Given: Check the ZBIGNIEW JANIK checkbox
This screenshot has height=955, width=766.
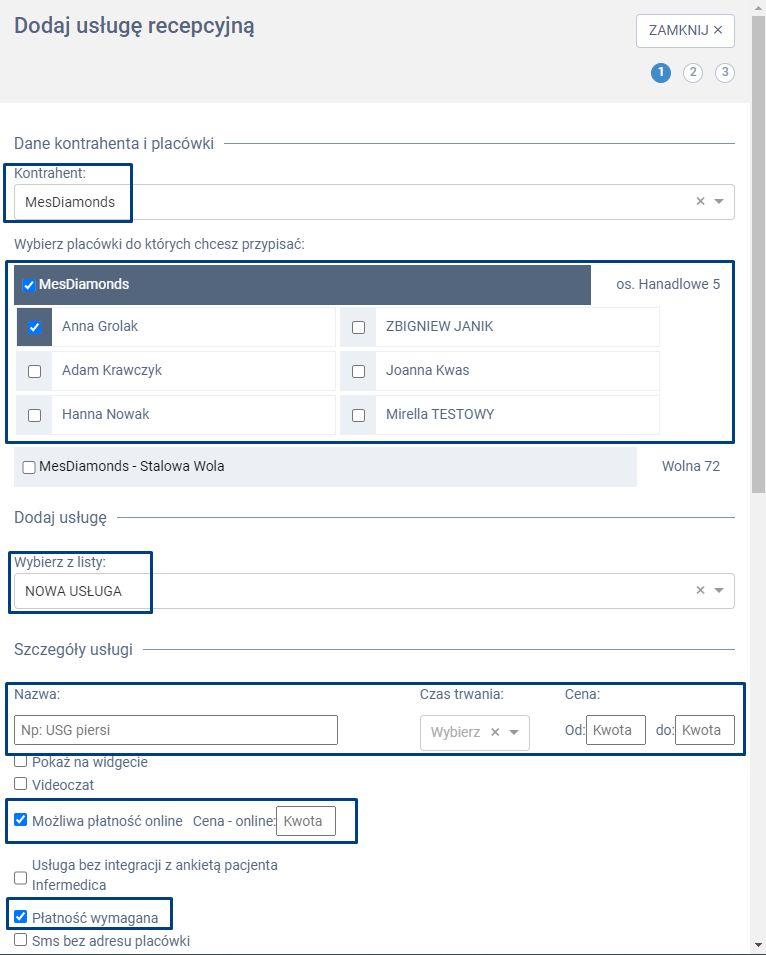Looking at the screenshot, I should click(358, 327).
